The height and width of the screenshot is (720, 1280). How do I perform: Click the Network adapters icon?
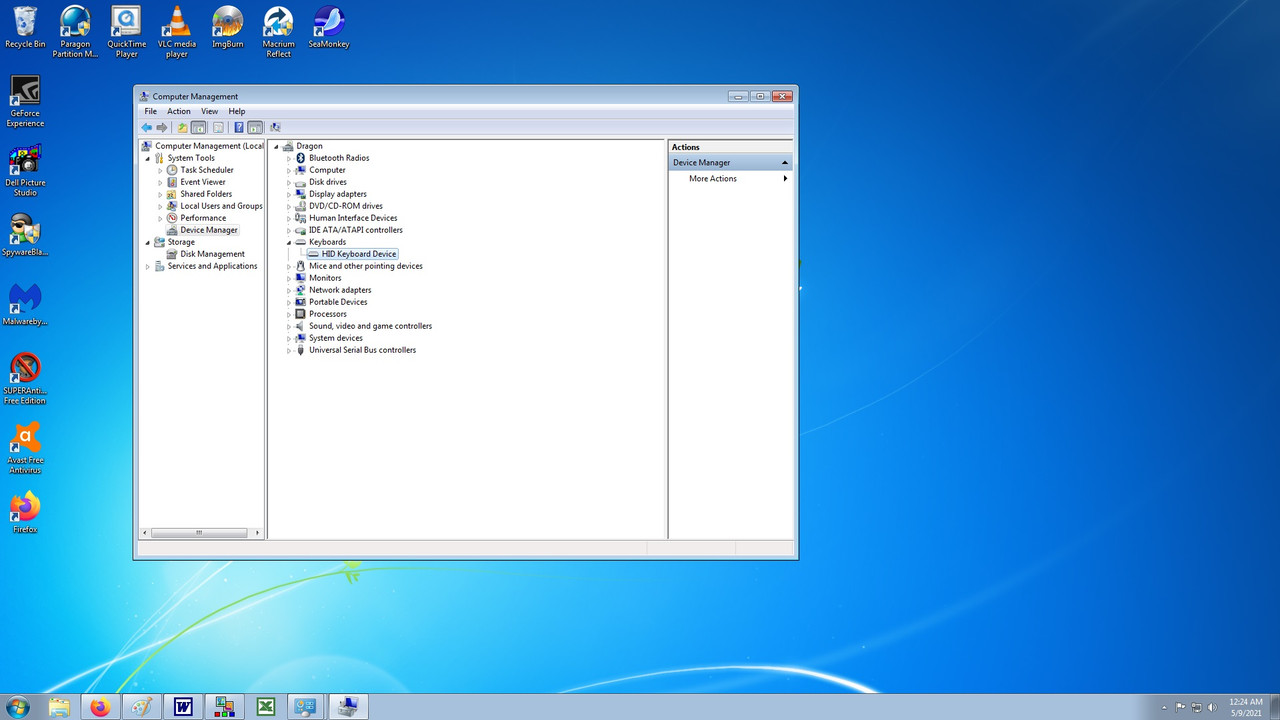pyautogui.click(x=300, y=290)
